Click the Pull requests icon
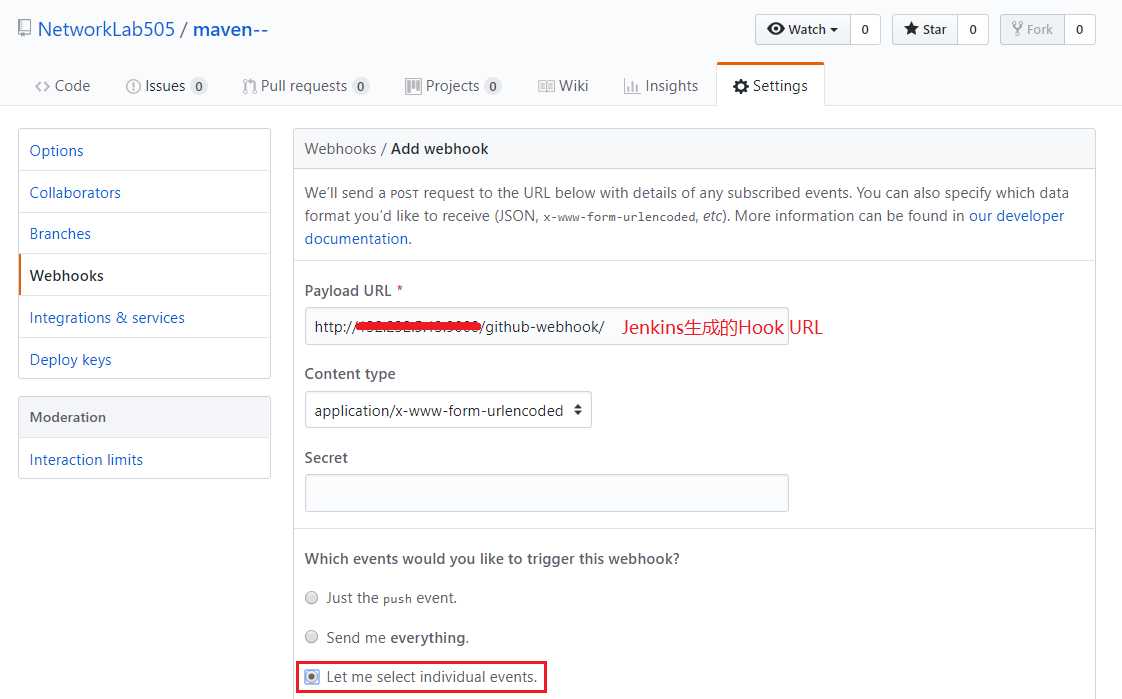The image size is (1122, 699). 249,87
